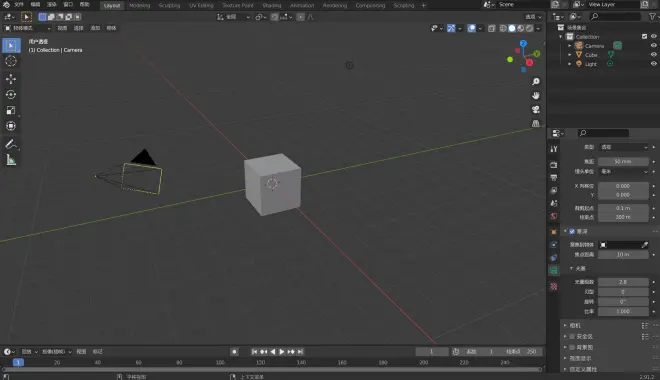Click the current frame number field
This screenshot has height=380, width=660.
point(431,352)
